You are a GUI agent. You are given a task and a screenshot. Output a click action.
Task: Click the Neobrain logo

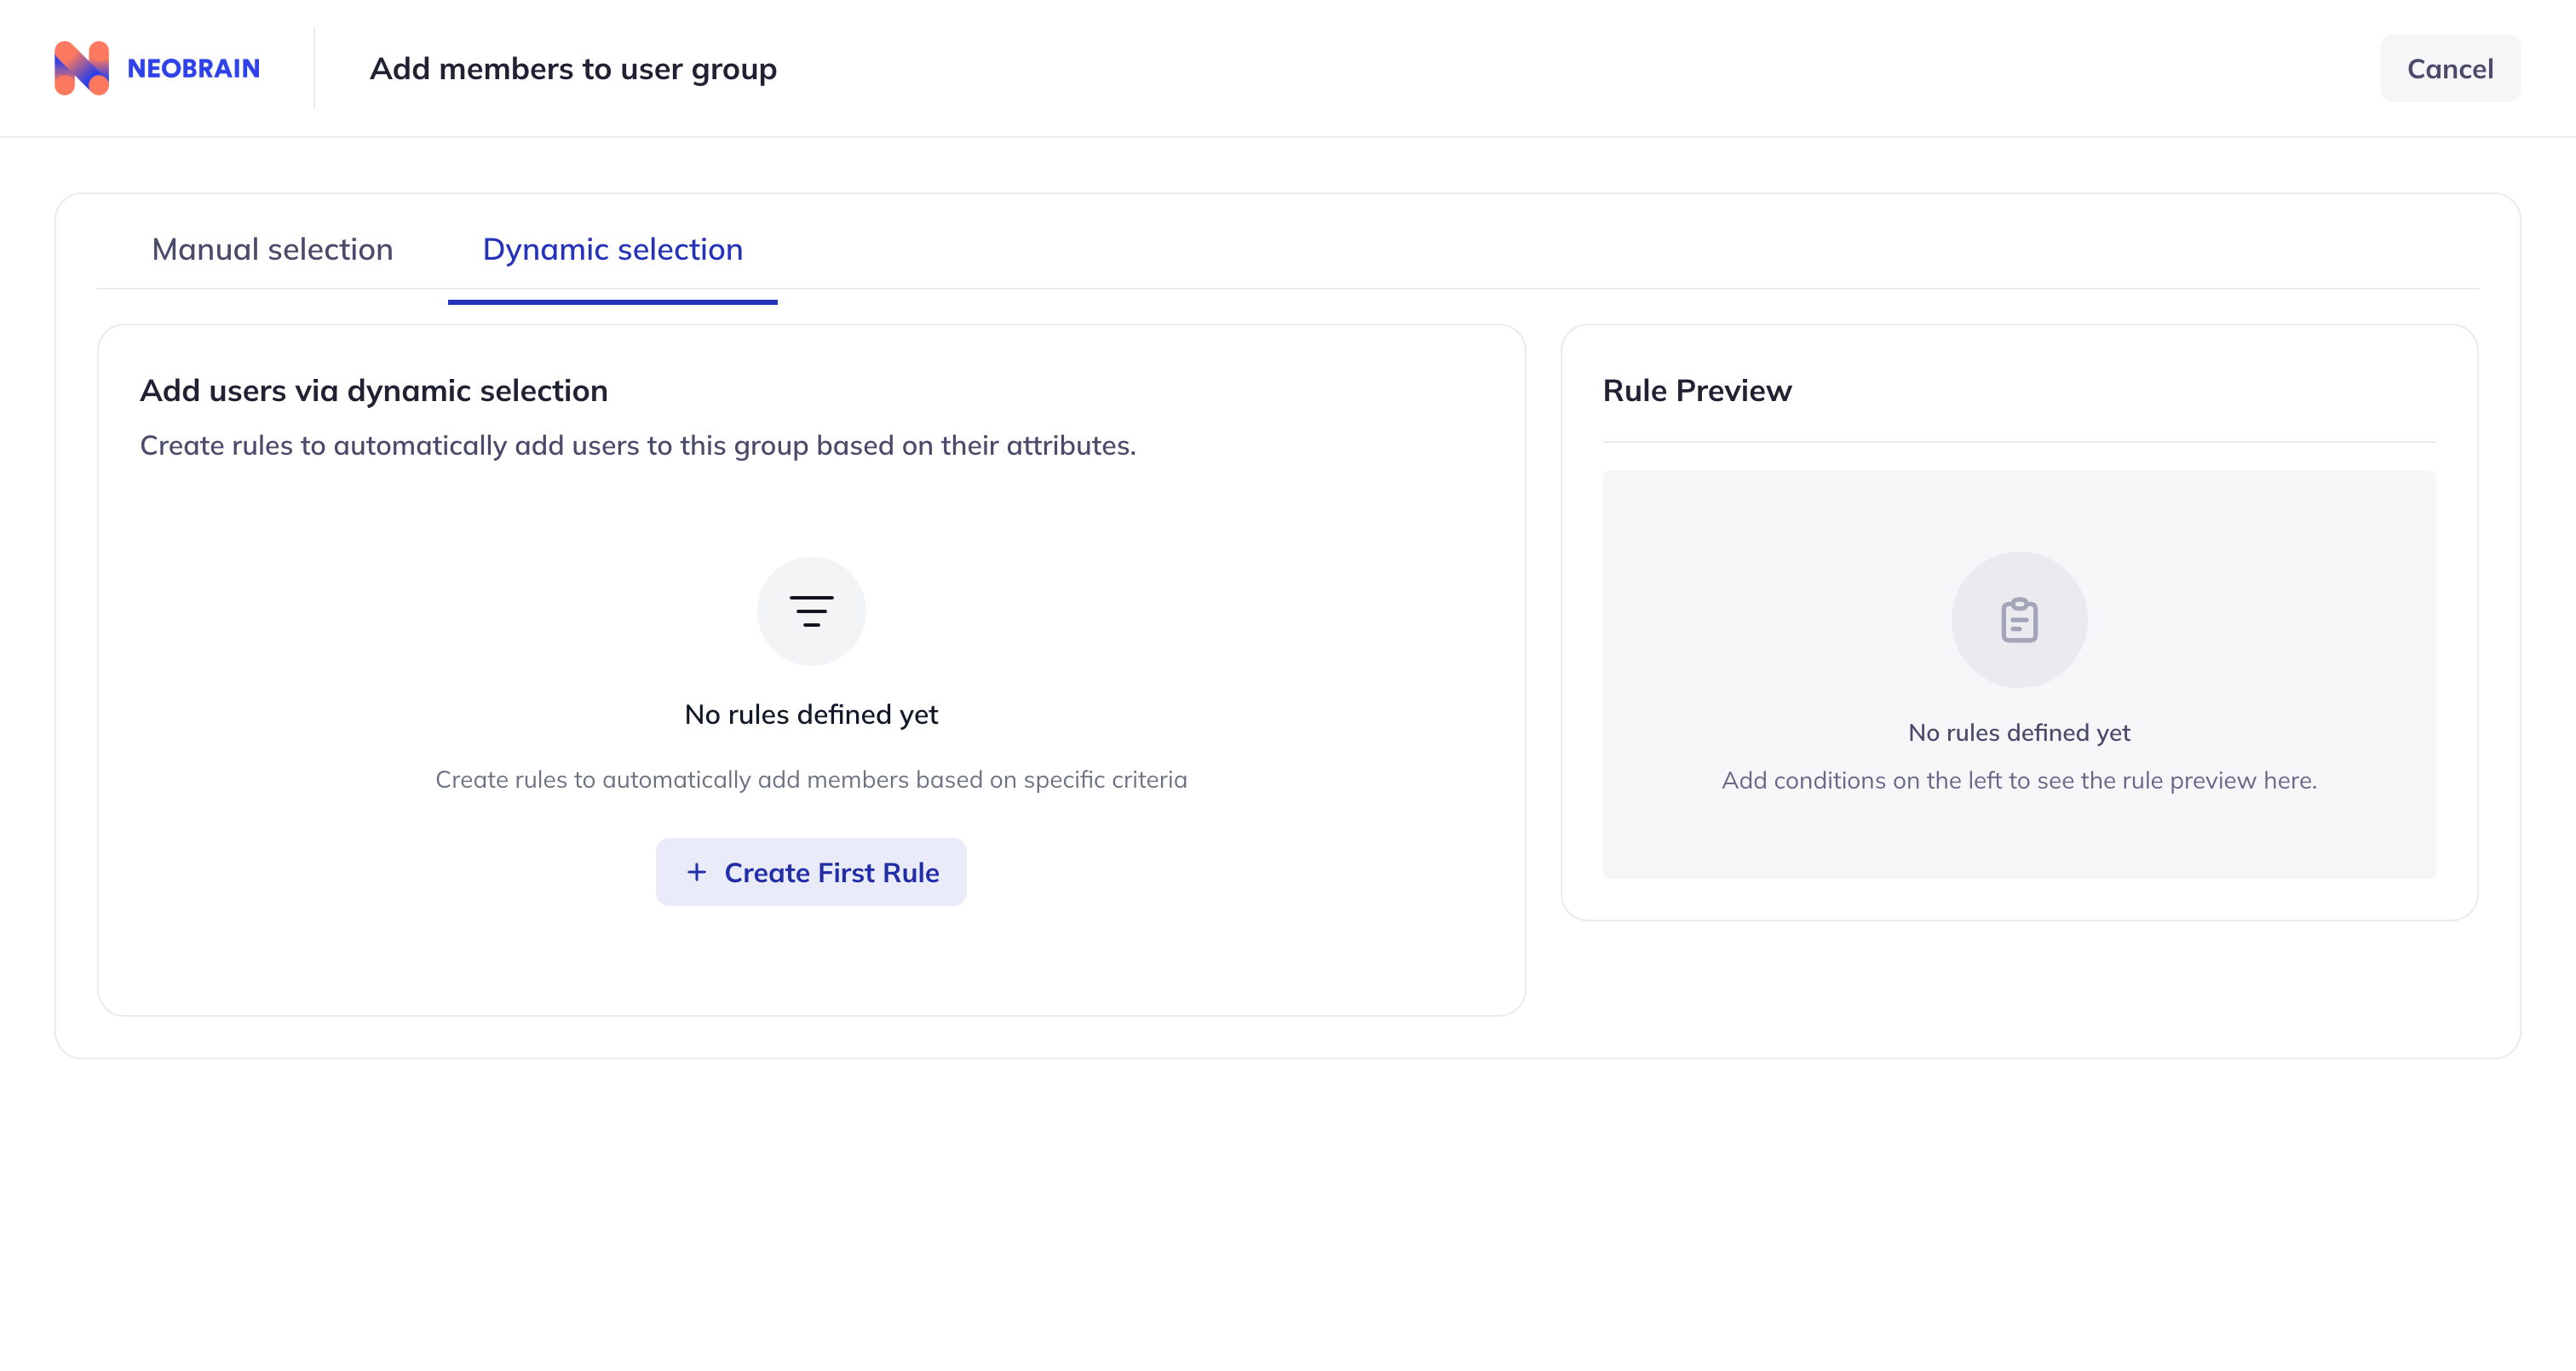pos(156,68)
